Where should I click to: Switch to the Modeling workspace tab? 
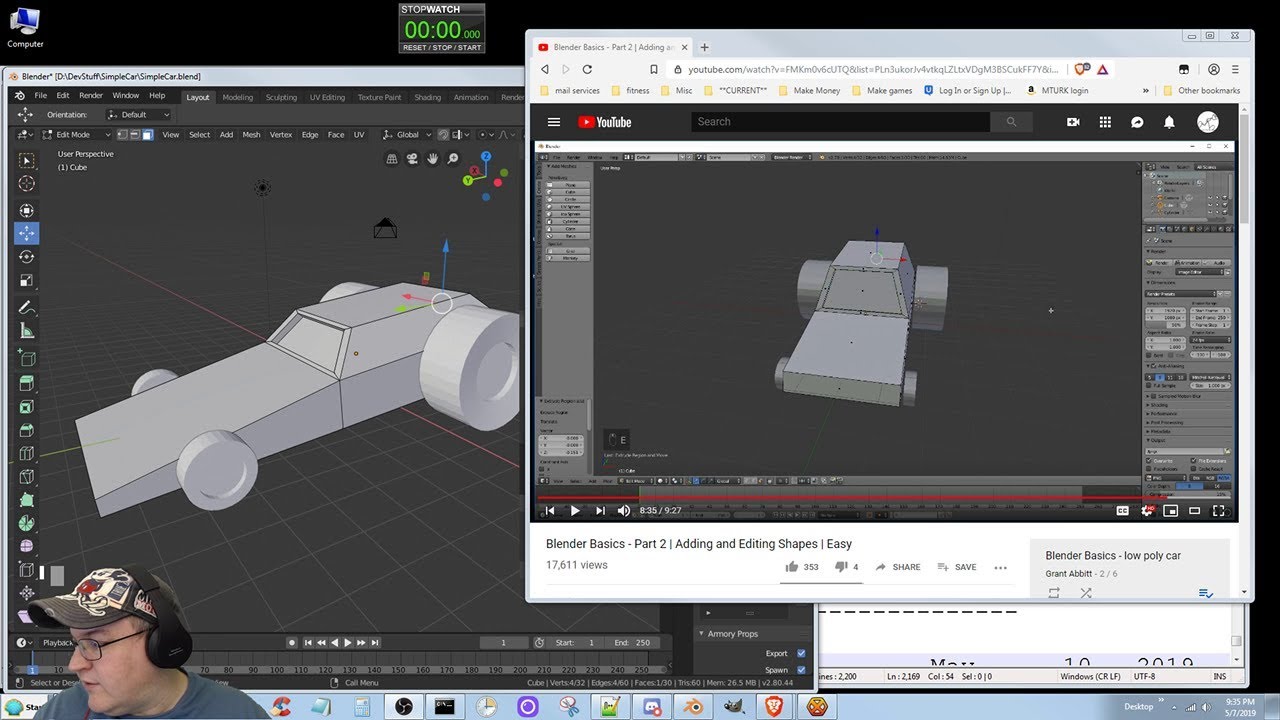(238, 97)
